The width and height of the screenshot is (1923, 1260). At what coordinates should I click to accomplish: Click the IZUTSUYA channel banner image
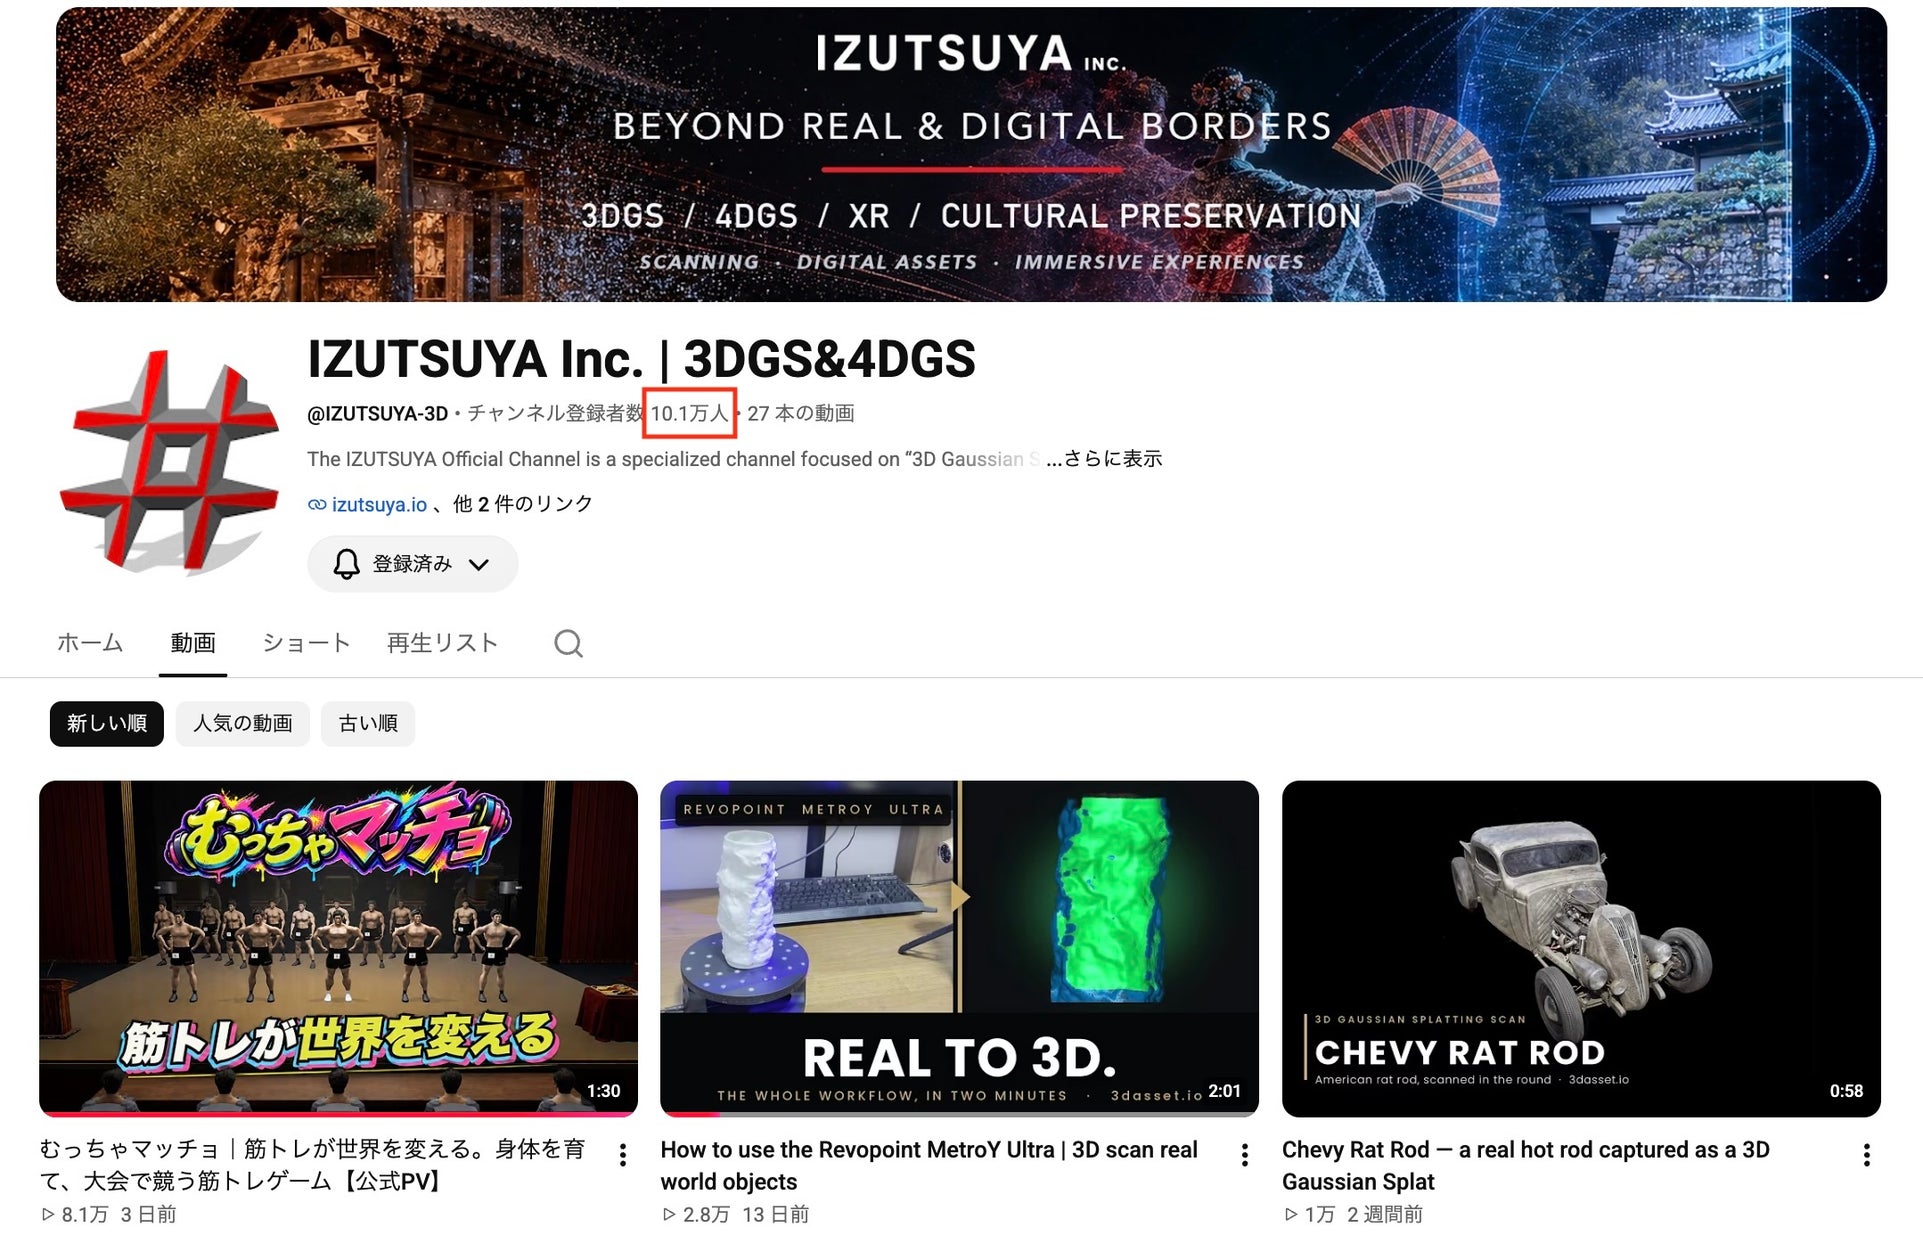pos(971,154)
